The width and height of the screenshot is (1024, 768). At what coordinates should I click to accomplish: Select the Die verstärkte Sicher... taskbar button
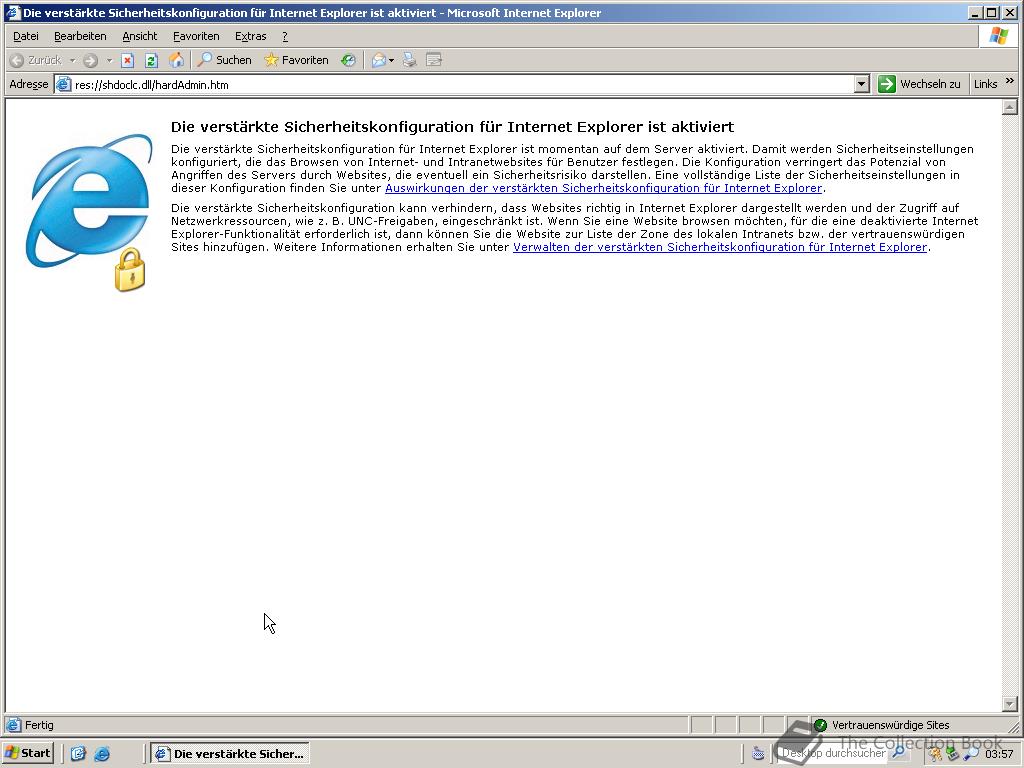click(x=230, y=754)
